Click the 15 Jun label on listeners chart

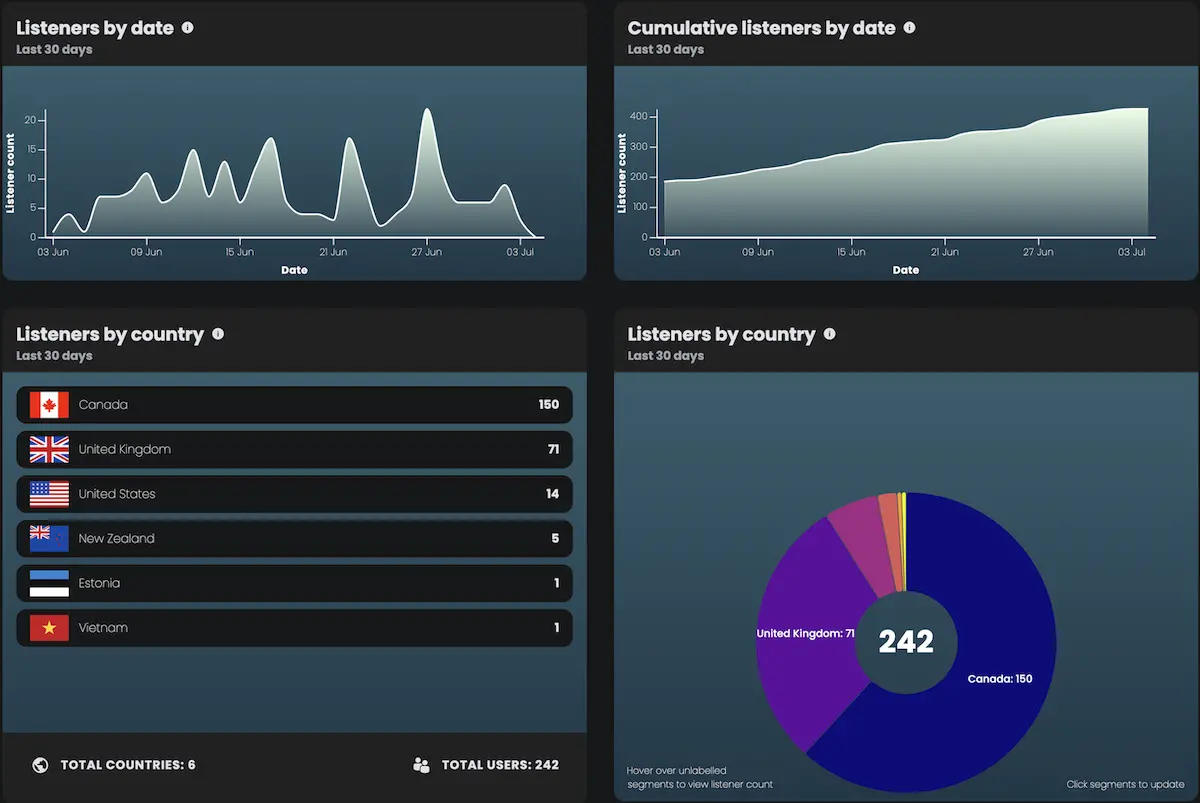tap(240, 252)
